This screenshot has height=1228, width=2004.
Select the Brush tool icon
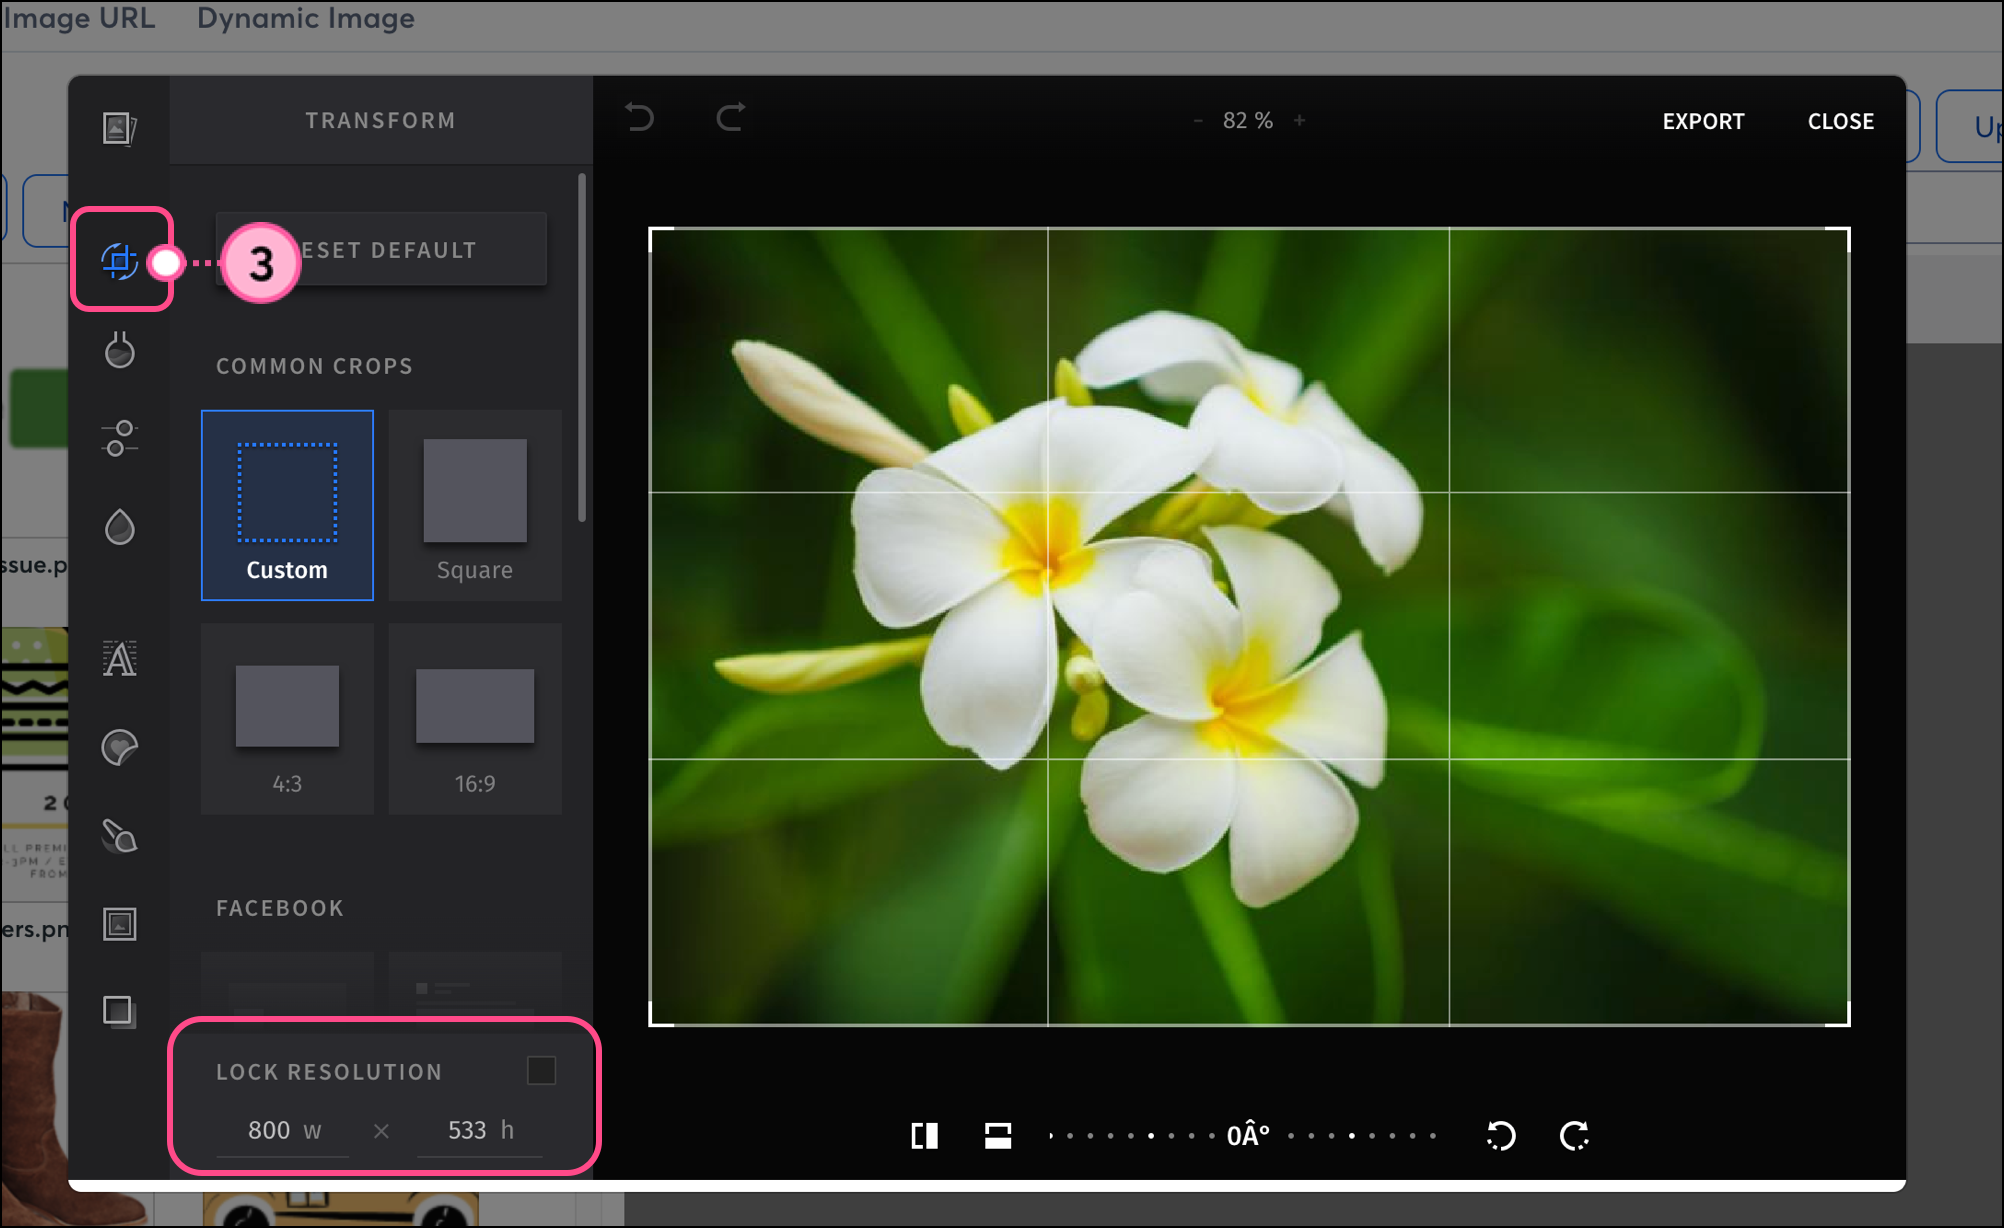tap(120, 836)
